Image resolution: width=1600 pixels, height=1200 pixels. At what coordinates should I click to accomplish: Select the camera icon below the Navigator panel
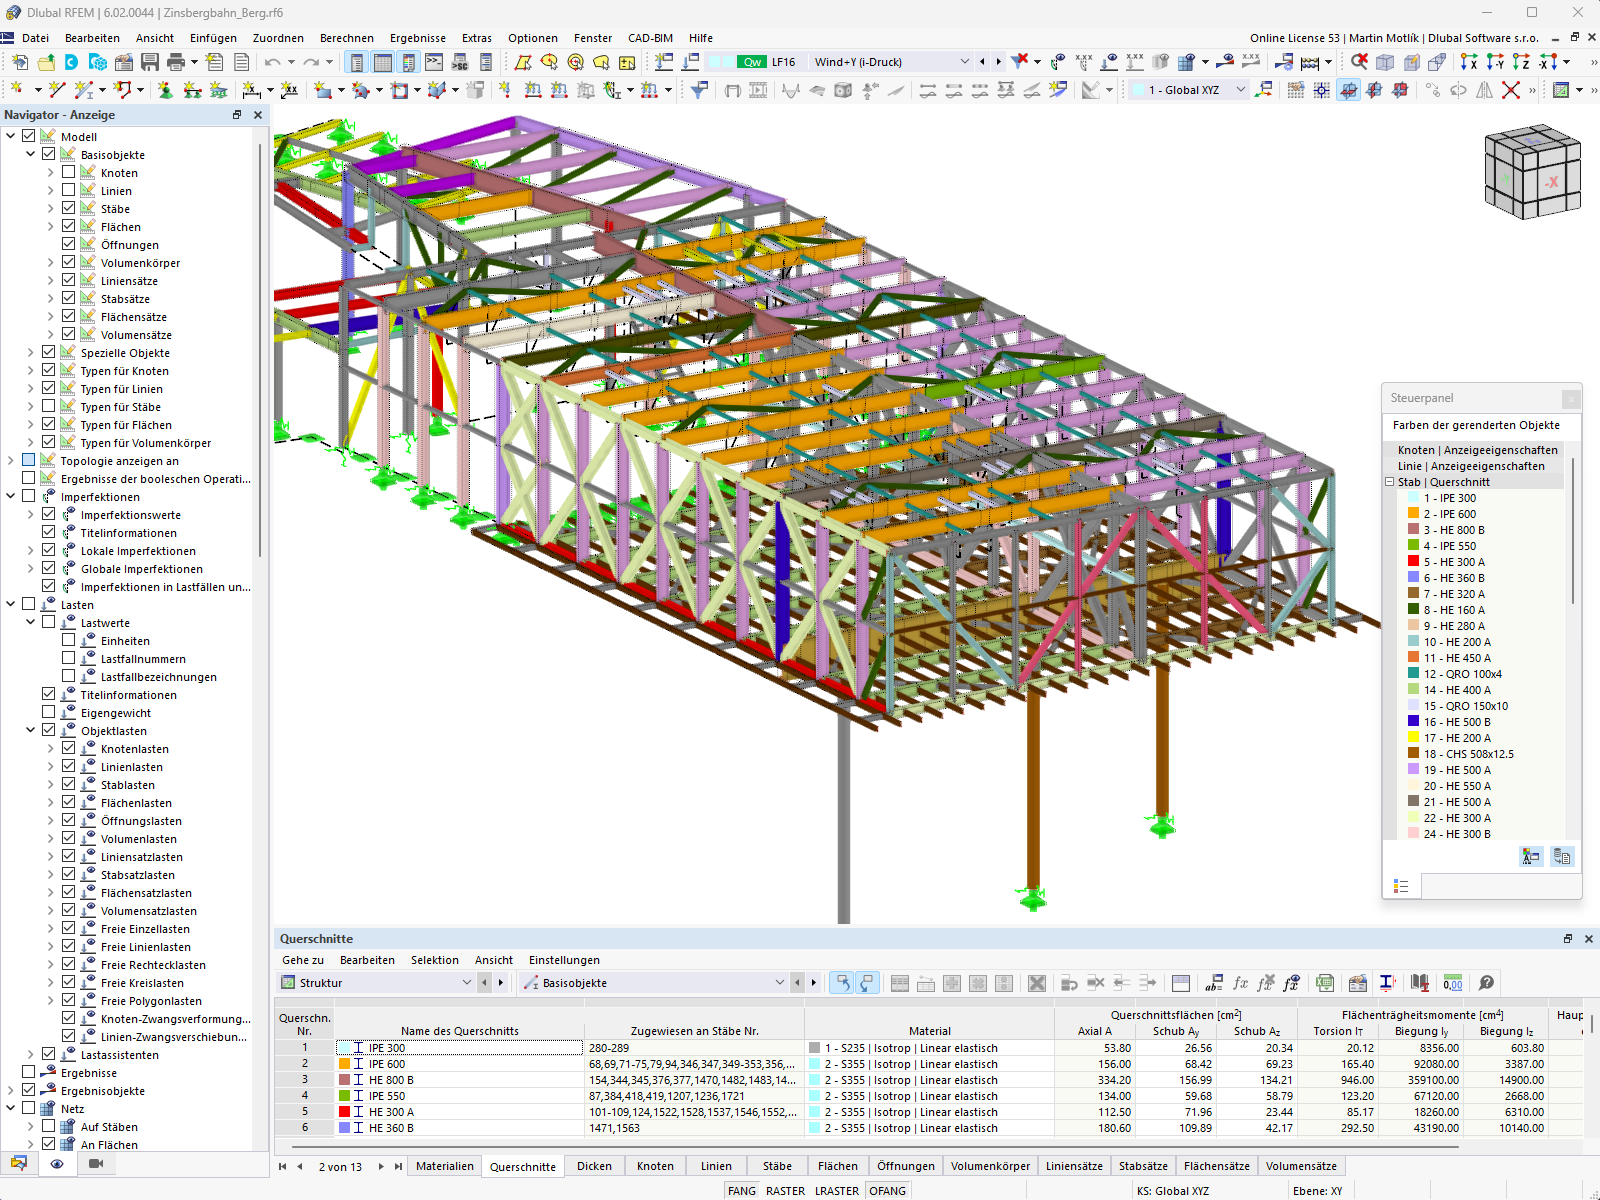tap(96, 1164)
